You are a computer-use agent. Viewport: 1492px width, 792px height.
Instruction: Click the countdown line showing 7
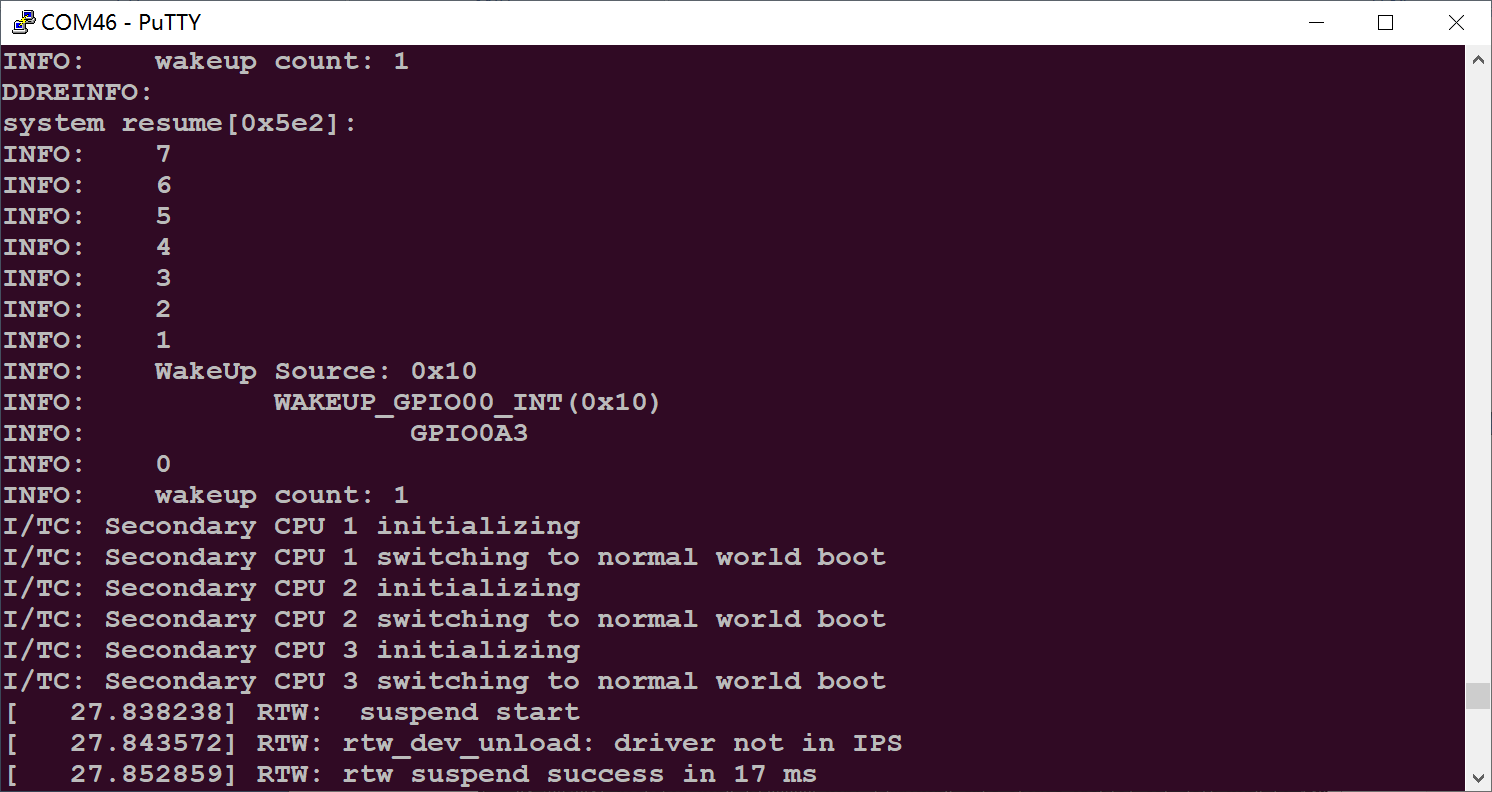[163, 155]
